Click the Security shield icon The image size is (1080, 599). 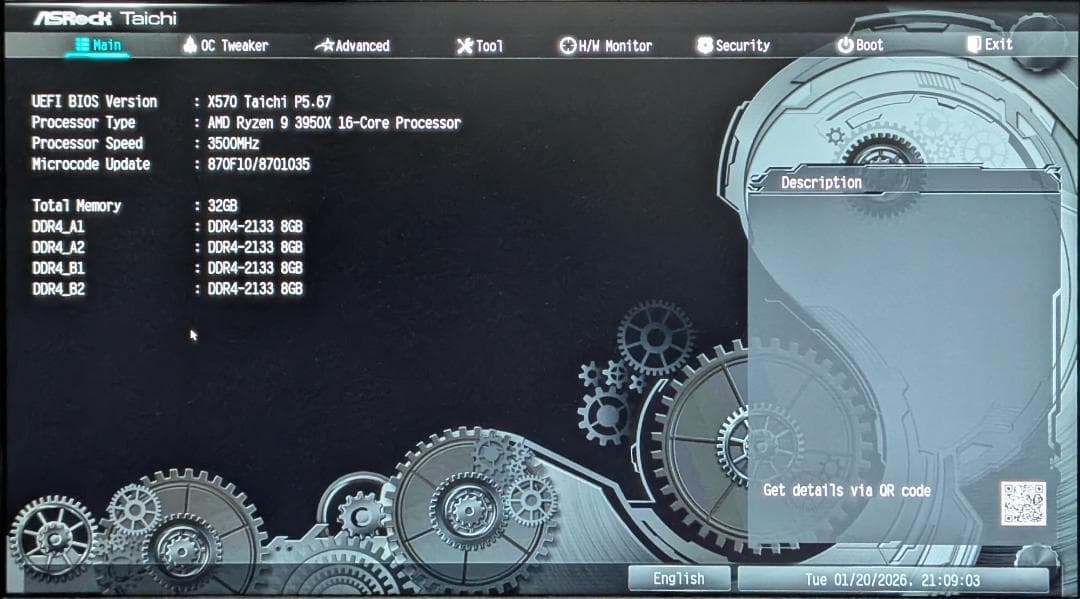pos(705,45)
